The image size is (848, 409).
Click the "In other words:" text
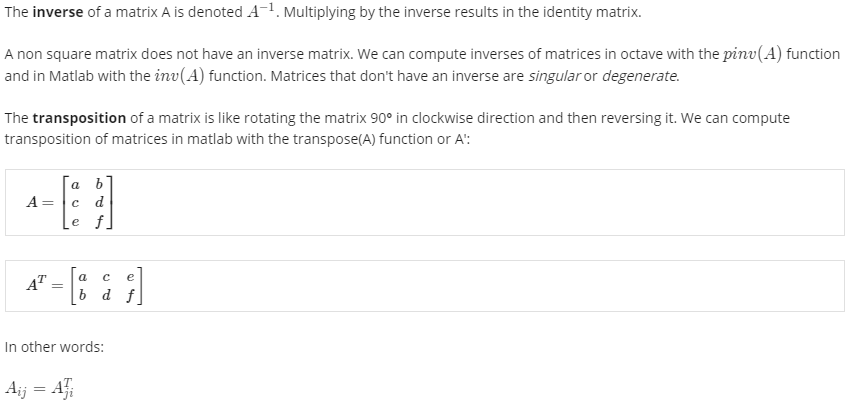[x=54, y=347]
